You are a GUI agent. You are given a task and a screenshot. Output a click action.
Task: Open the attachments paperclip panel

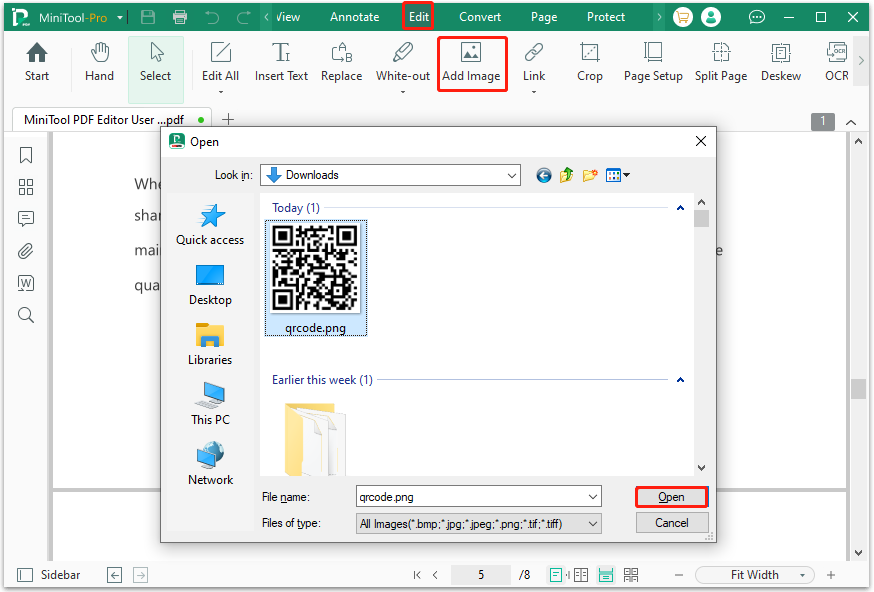tap(26, 251)
